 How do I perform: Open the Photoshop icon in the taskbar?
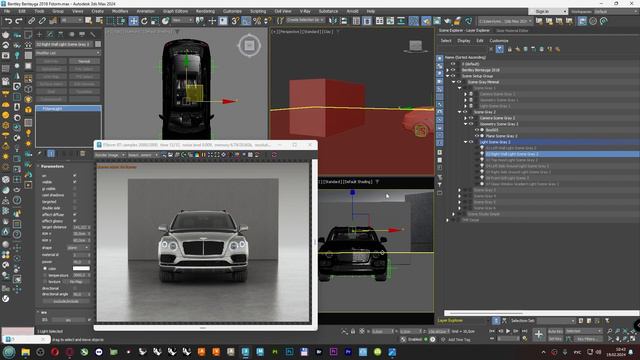289,352
